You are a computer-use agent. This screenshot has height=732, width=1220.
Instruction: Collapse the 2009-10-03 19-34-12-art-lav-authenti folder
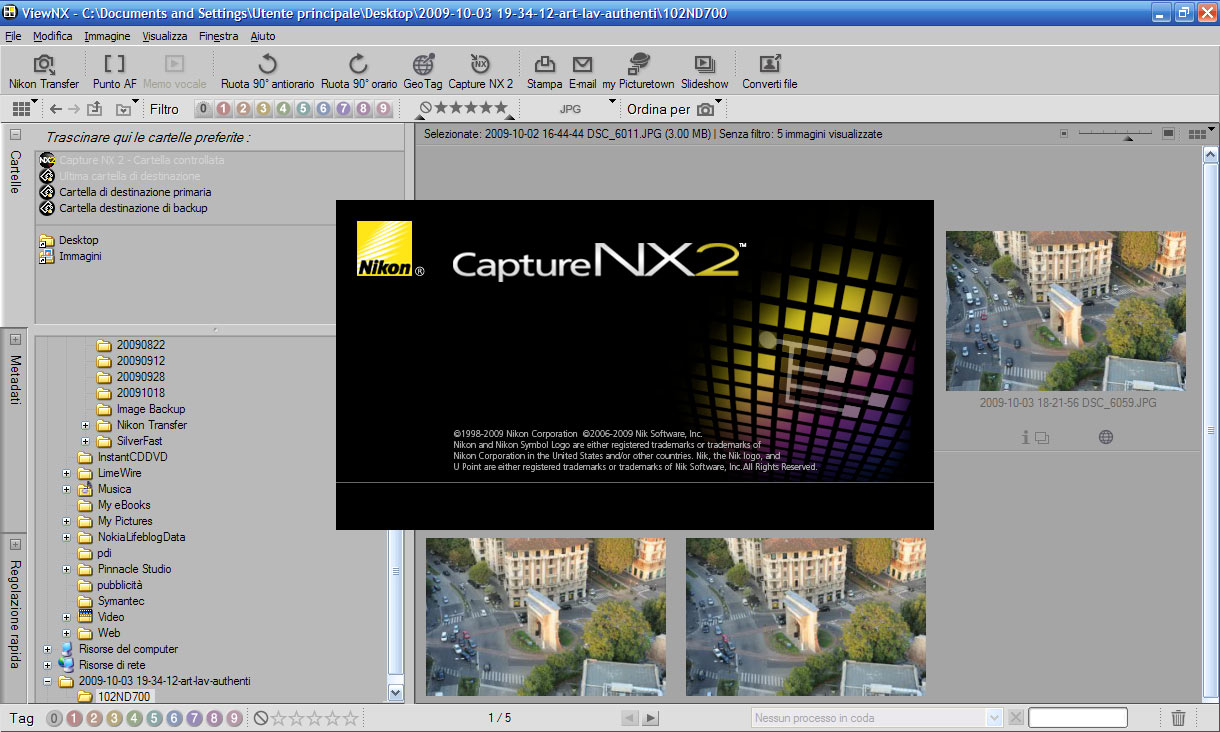pyautogui.click(x=48, y=681)
